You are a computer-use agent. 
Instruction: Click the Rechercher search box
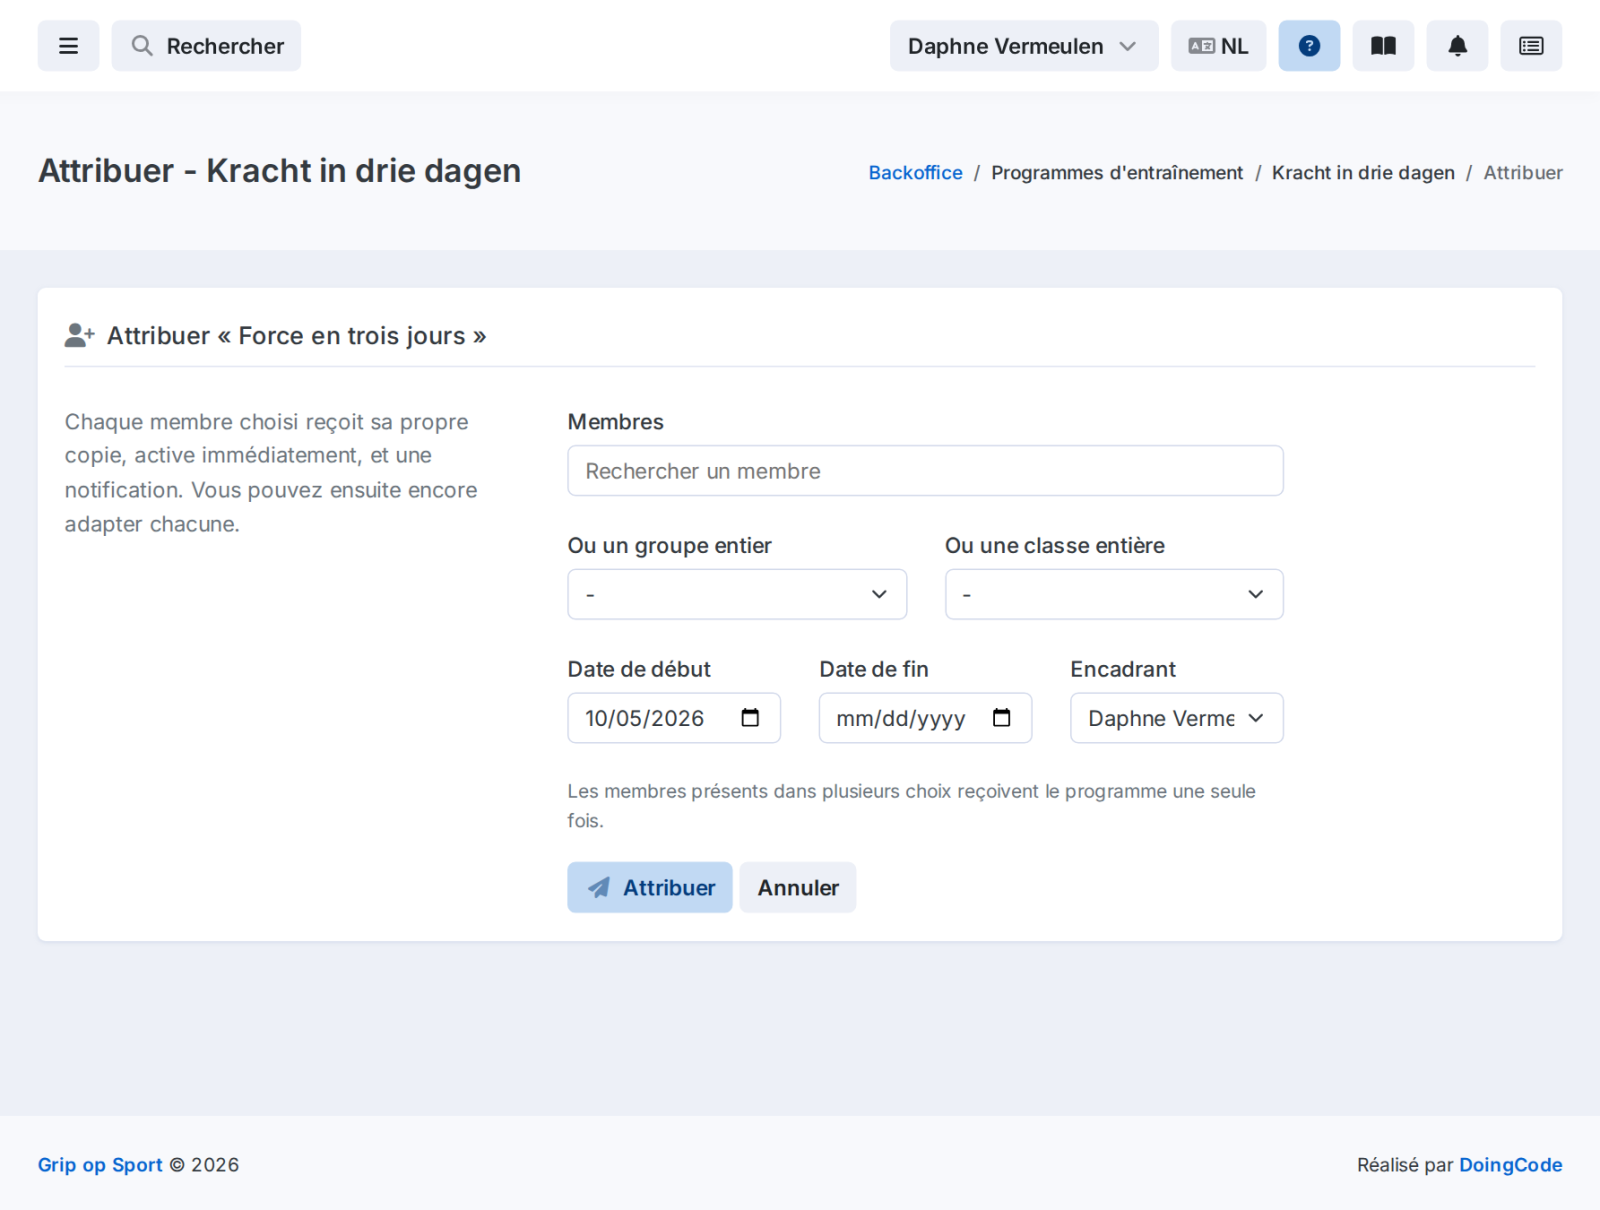(x=206, y=46)
